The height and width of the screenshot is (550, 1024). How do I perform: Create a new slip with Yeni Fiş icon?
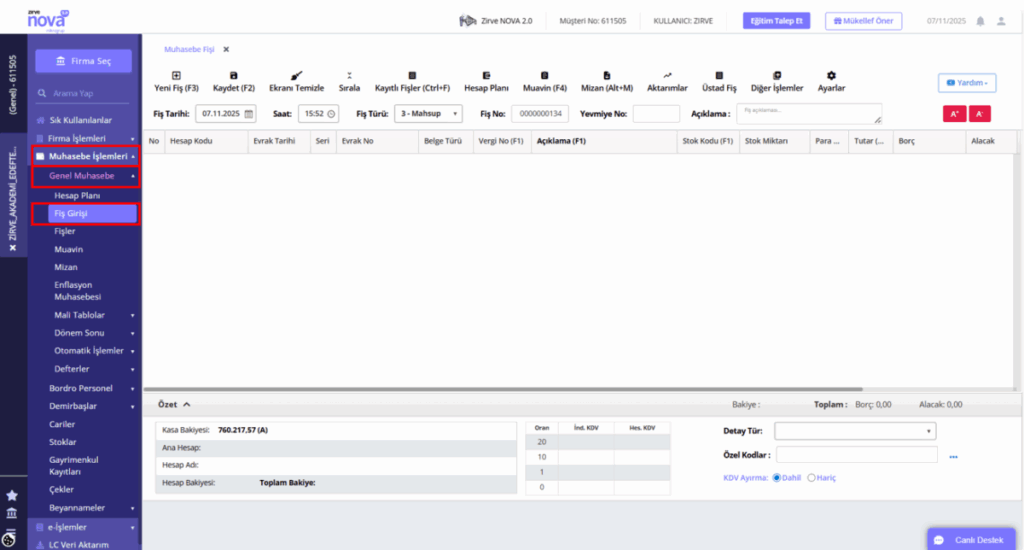[176, 76]
